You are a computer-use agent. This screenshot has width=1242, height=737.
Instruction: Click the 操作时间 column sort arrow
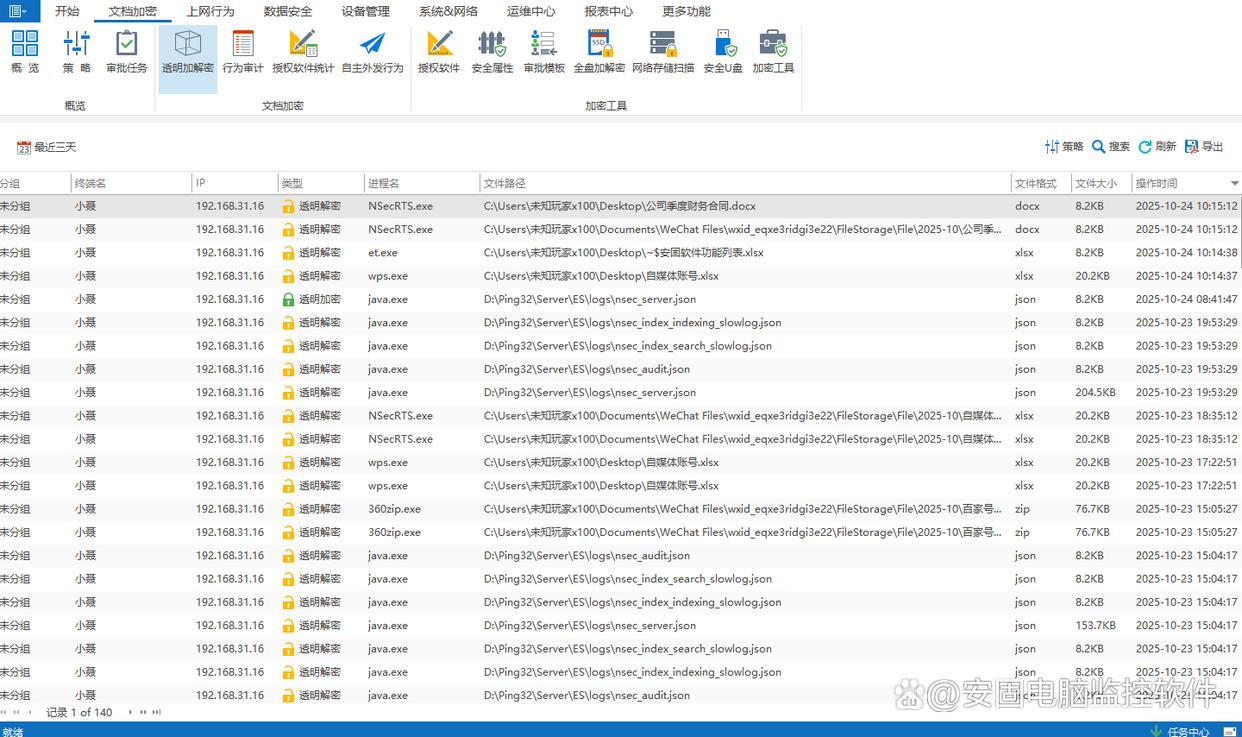click(1234, 184)
